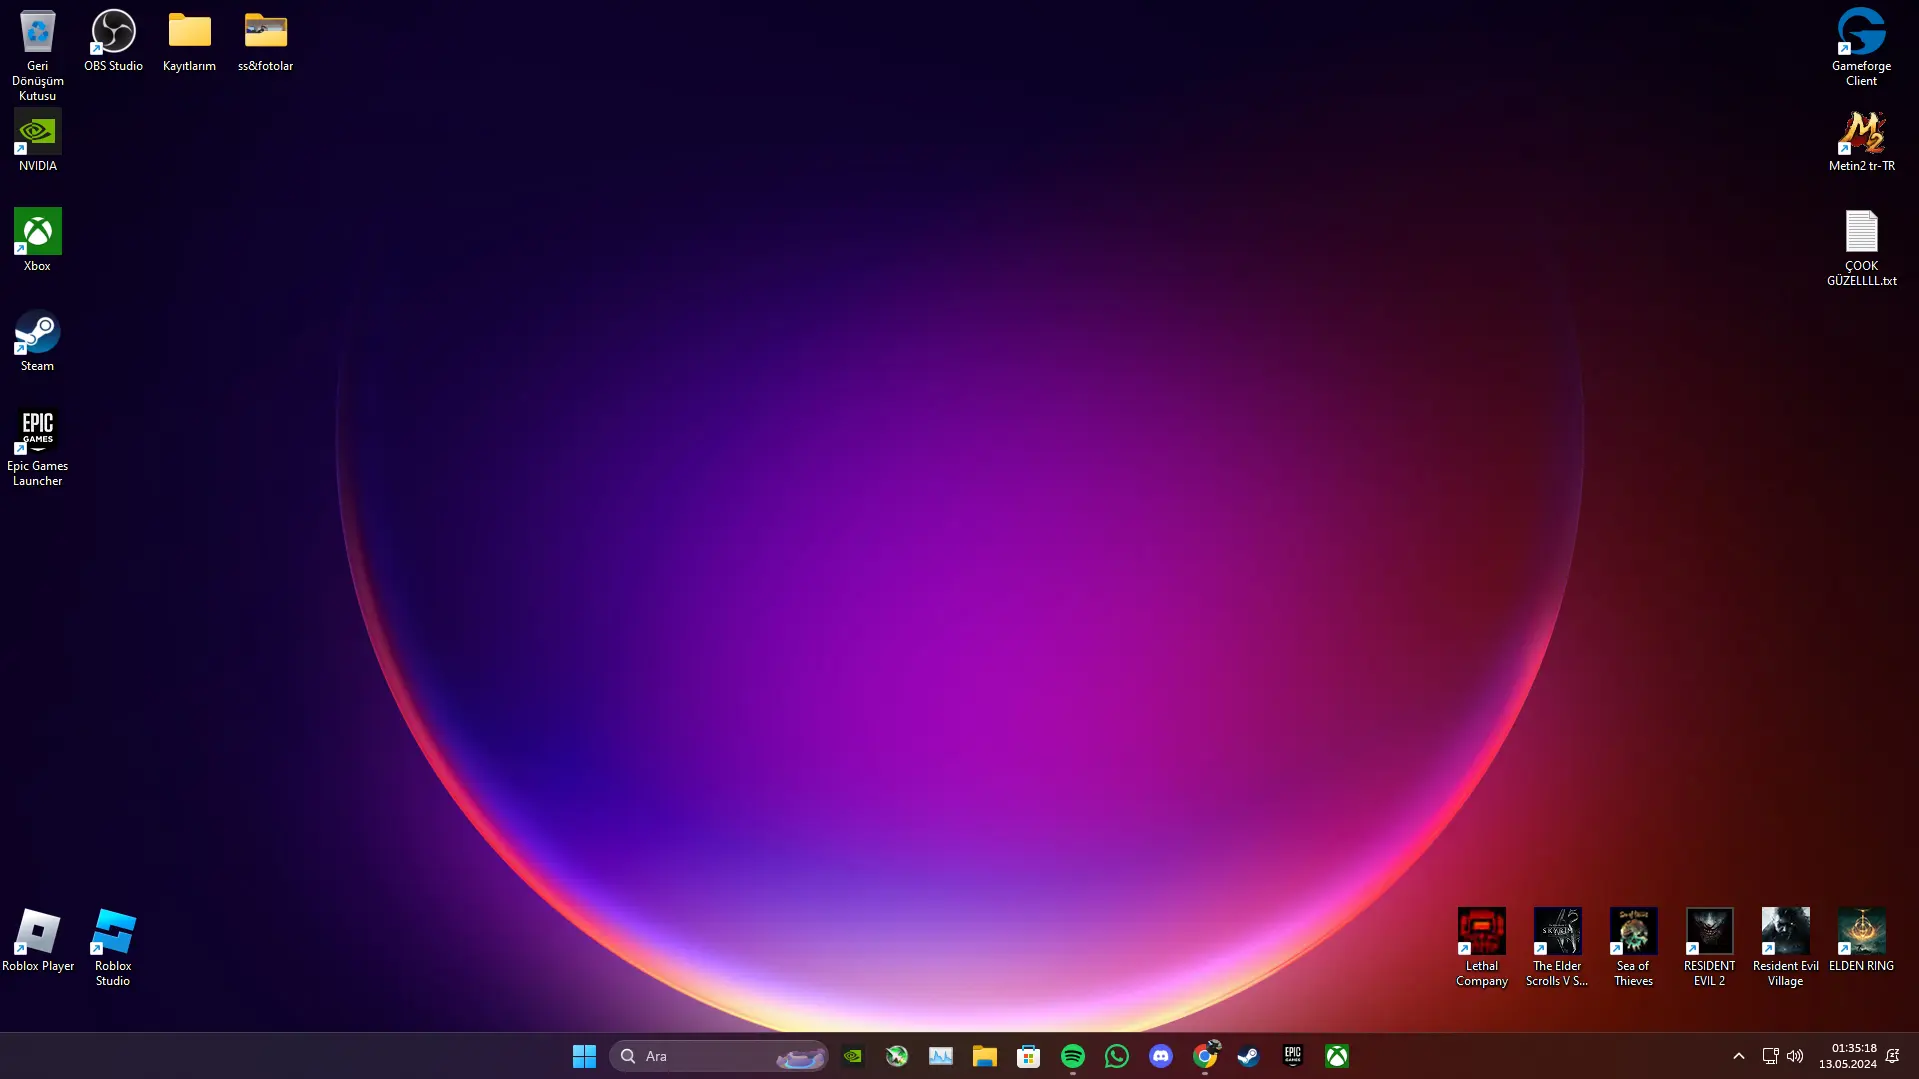This screenshot has width=1919, height=1079.
Task: Select the Lethal Company game shortcut
Action: pos(1481,947)
